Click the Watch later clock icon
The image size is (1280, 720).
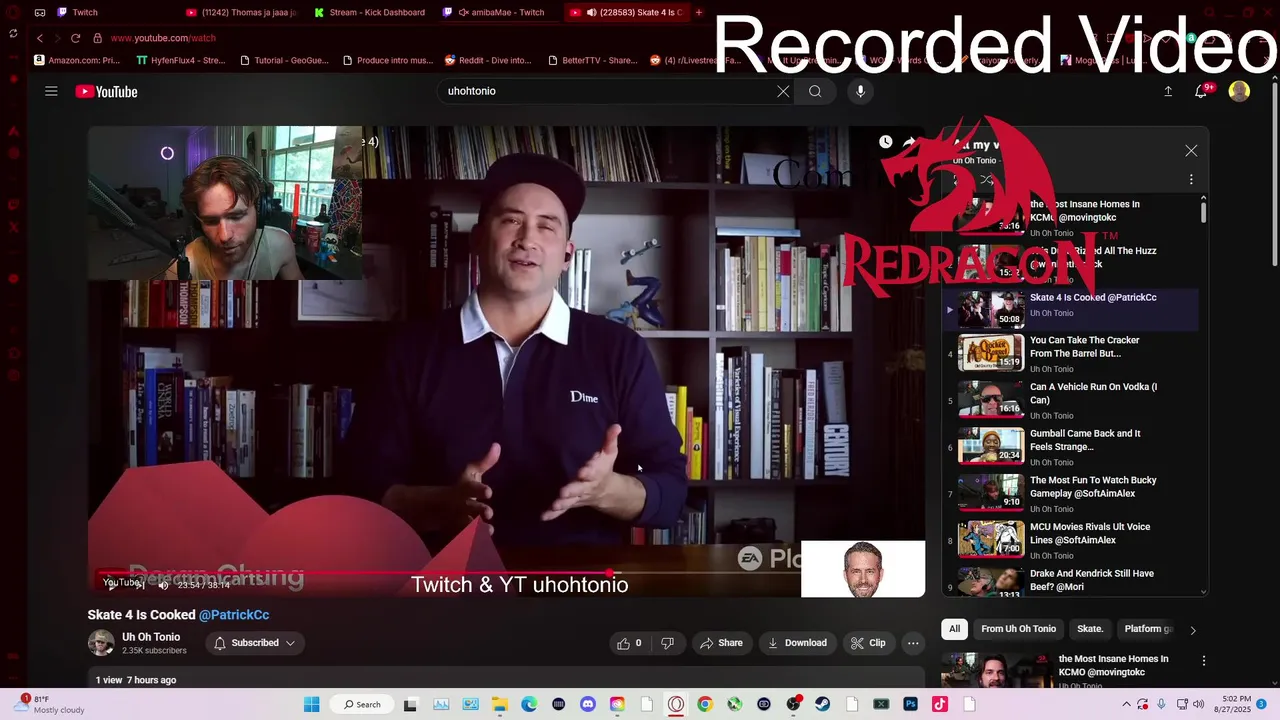885,142
